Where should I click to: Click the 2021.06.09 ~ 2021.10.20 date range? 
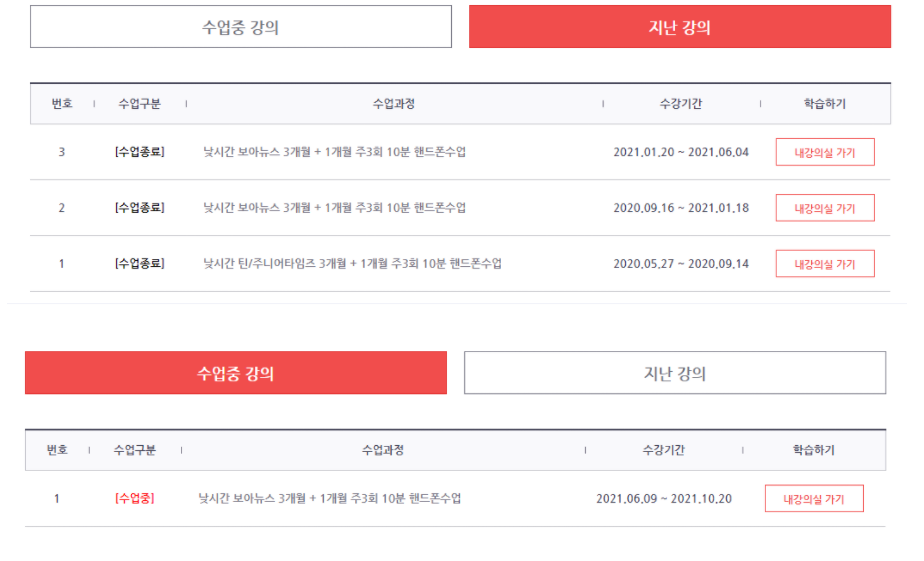[664, 498]
